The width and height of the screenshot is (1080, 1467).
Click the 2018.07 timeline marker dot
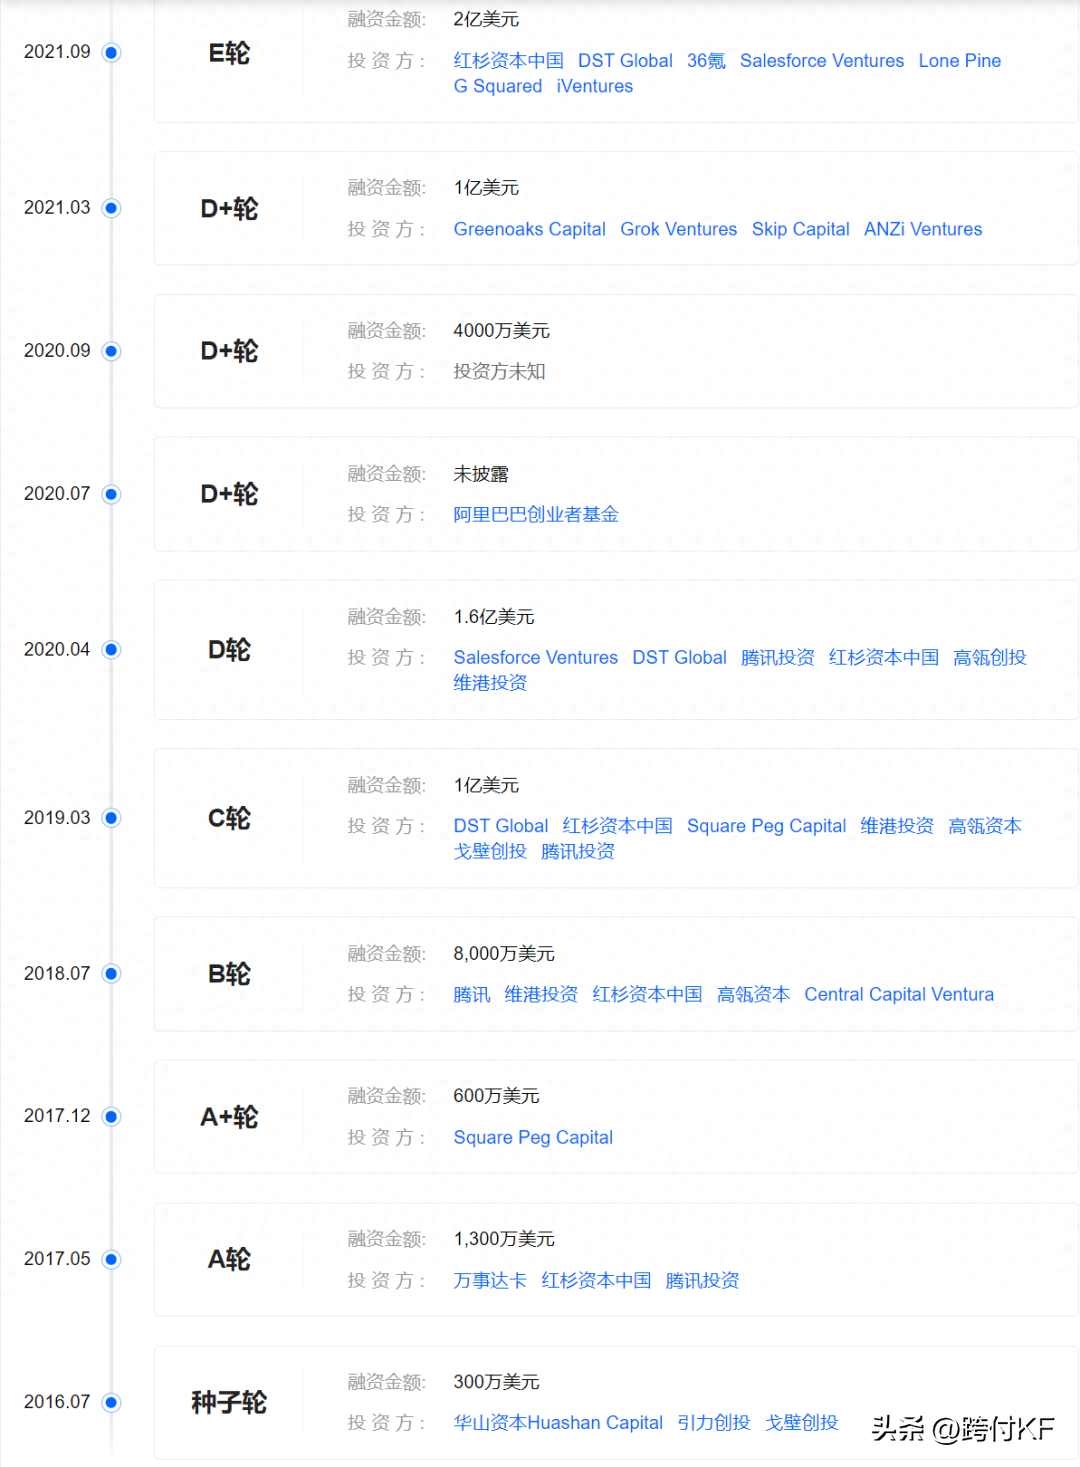tap(112, 974)
